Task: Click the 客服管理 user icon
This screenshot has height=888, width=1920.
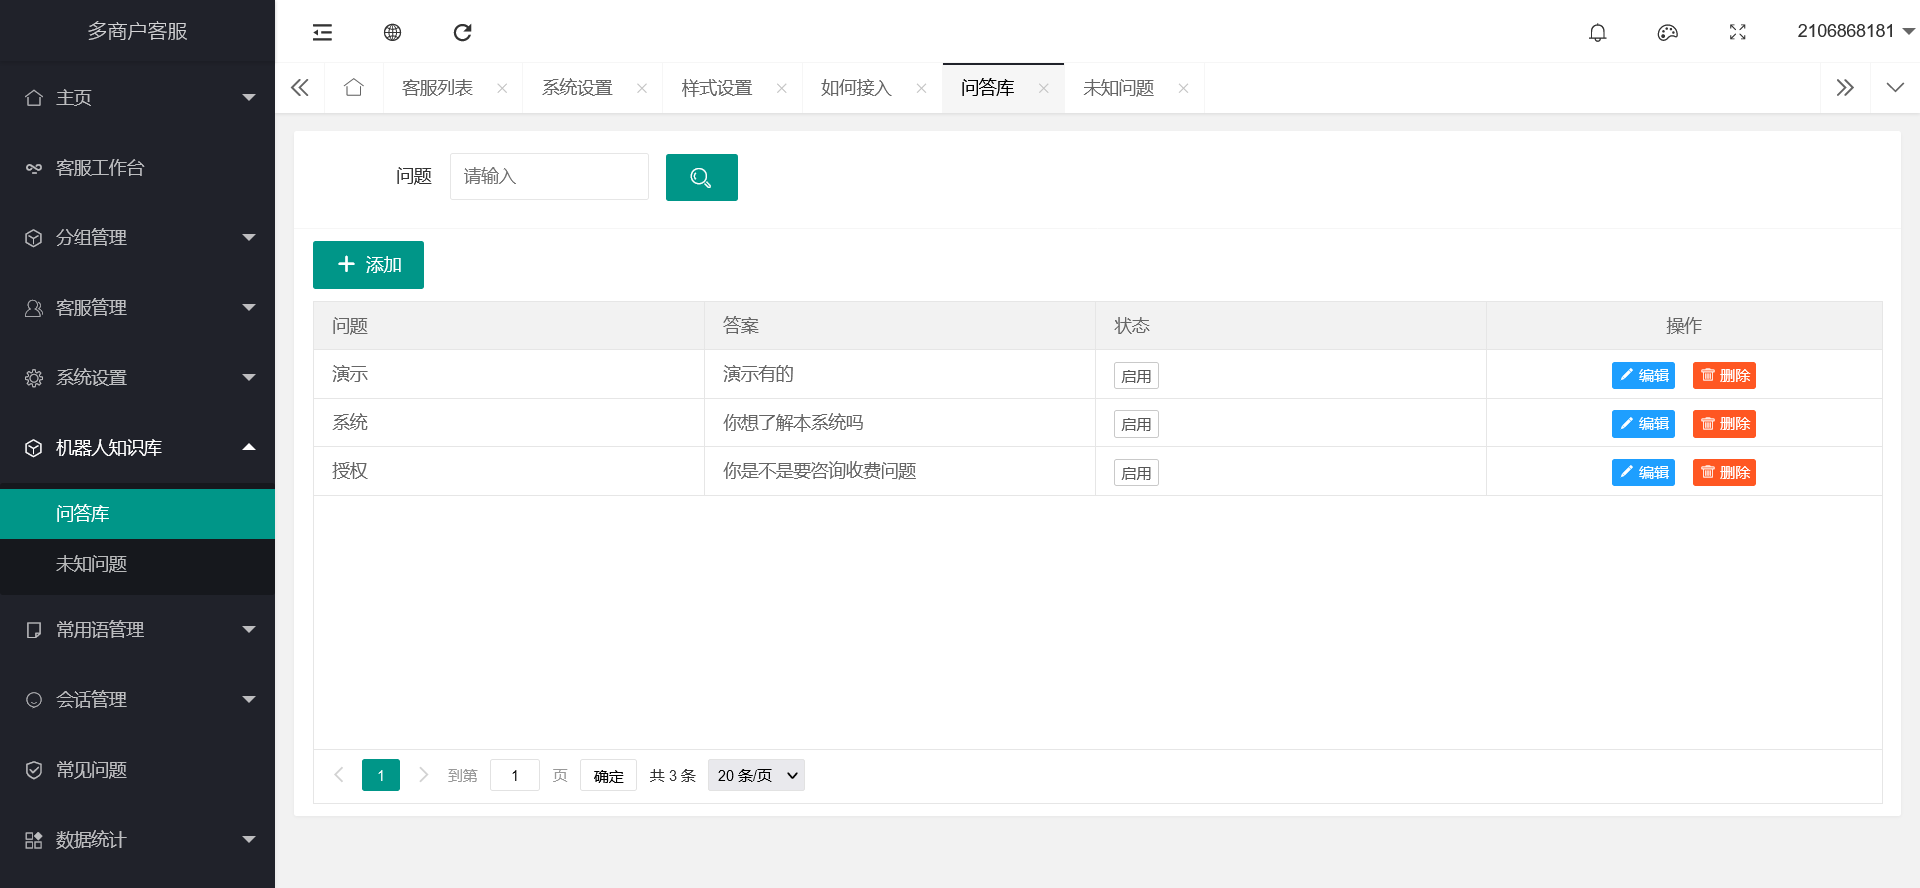Action: tap(34, 308)
